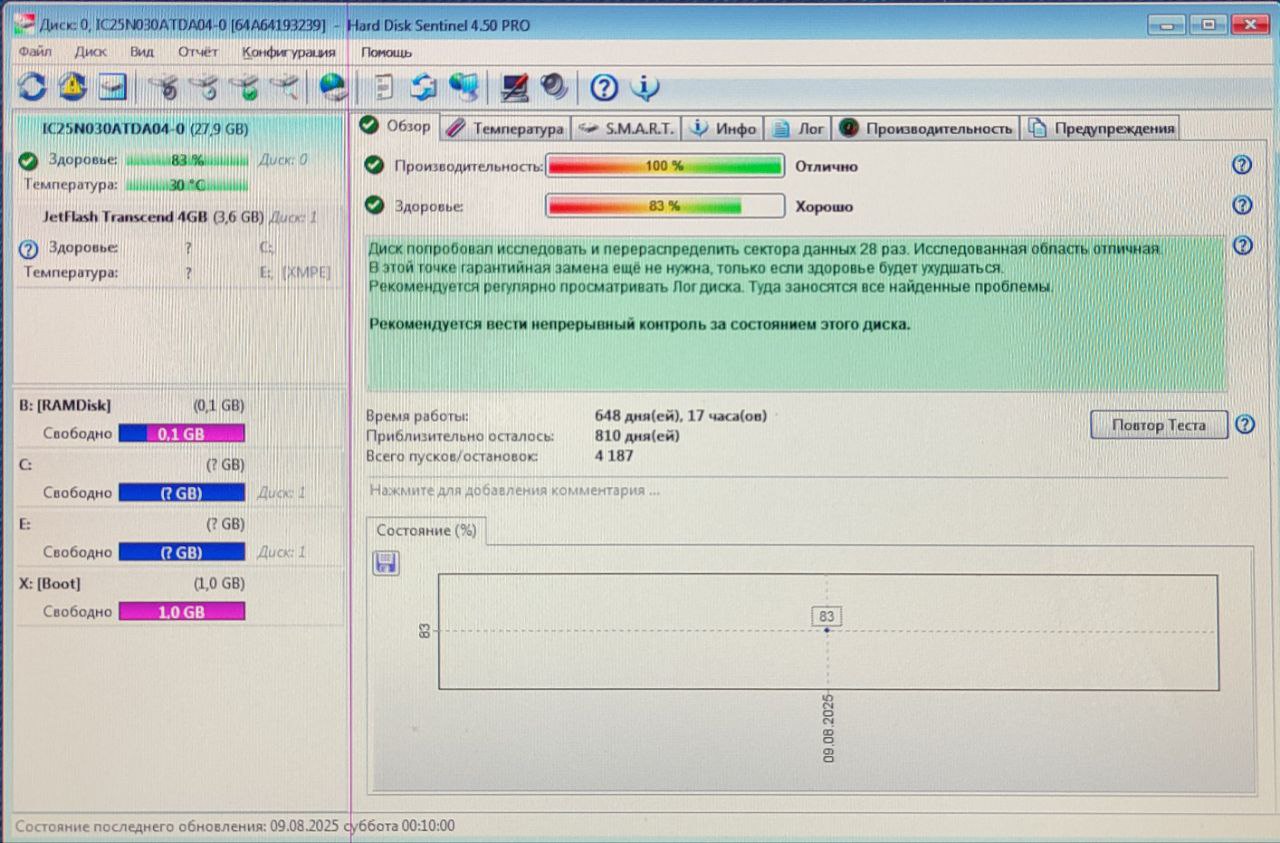1280x843 pixels.
Task: Click the 30 °C temperature bar
Action: tap(187, 185)
